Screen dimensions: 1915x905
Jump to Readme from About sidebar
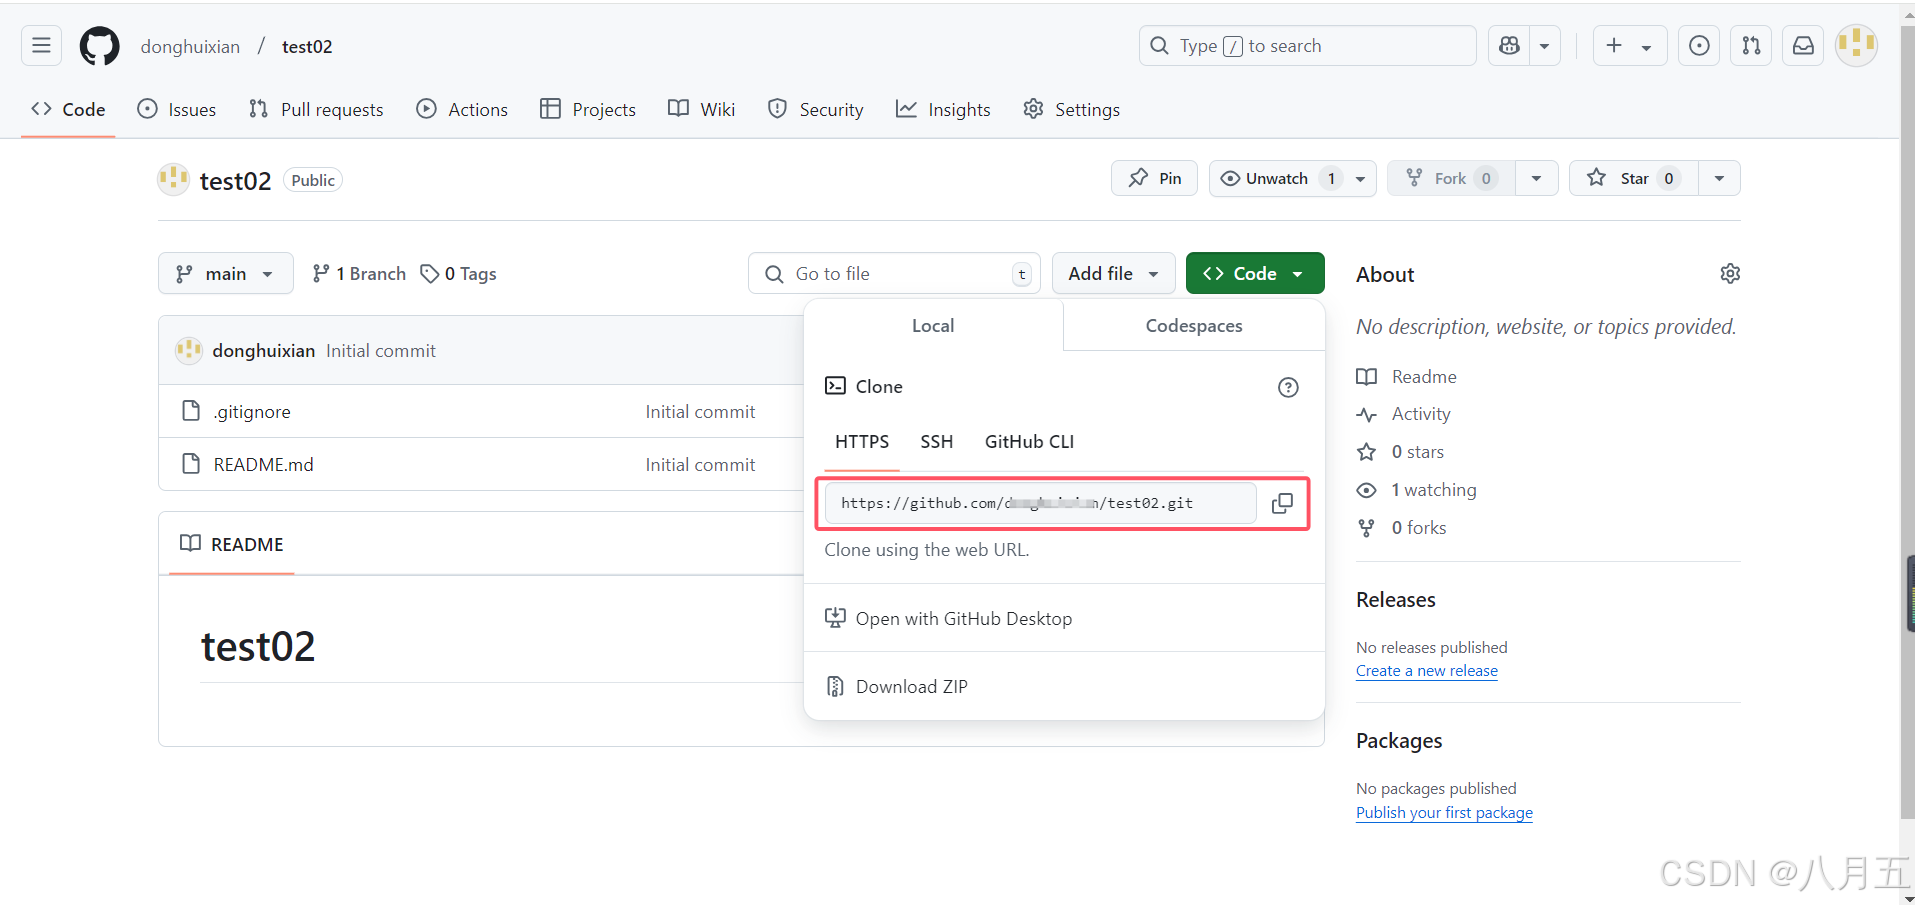pyautogui.click(x=1407, y=376)
